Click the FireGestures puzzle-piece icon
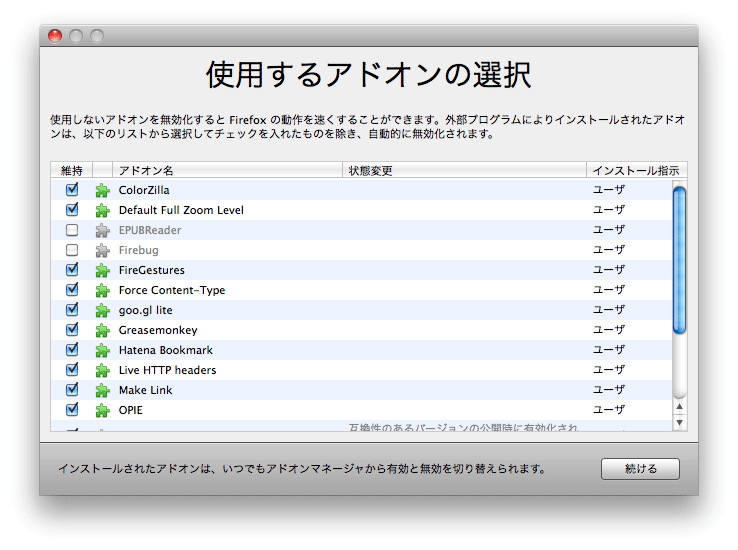The height and width of the screenshot is (550, 738). (x=101, y=270)
